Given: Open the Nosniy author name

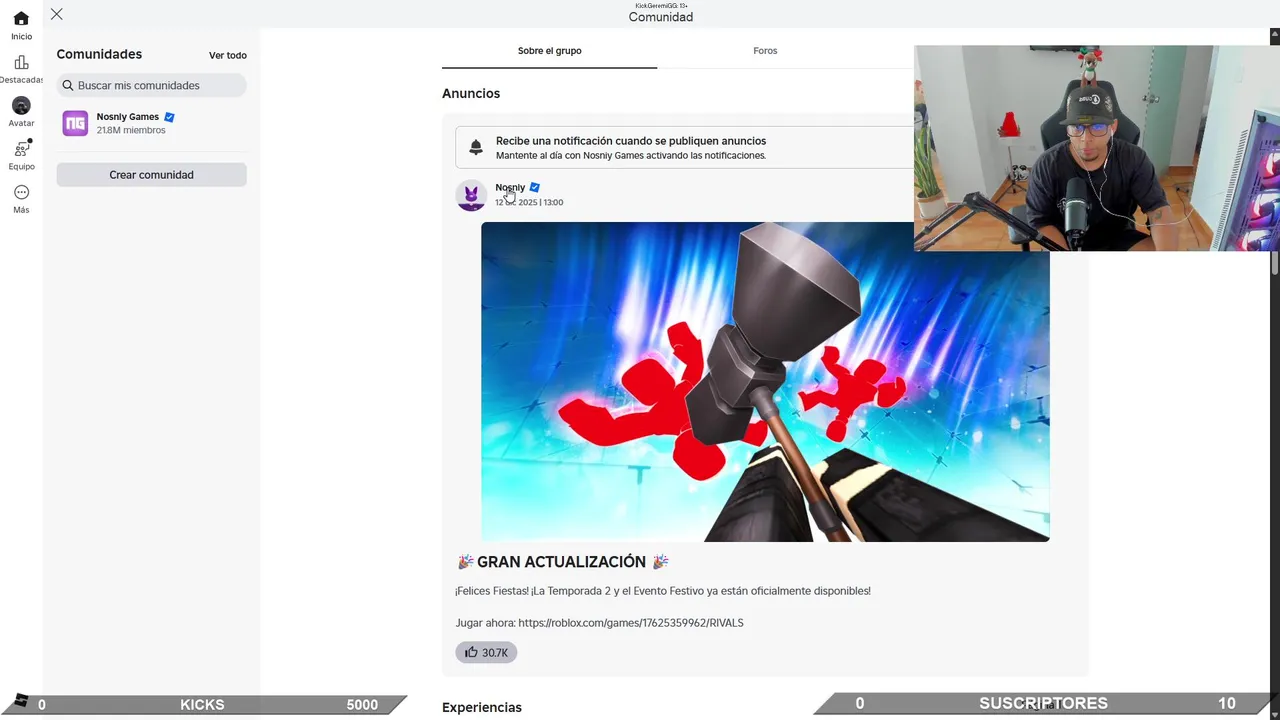Looking at the screenshot, I should (510, 188).
